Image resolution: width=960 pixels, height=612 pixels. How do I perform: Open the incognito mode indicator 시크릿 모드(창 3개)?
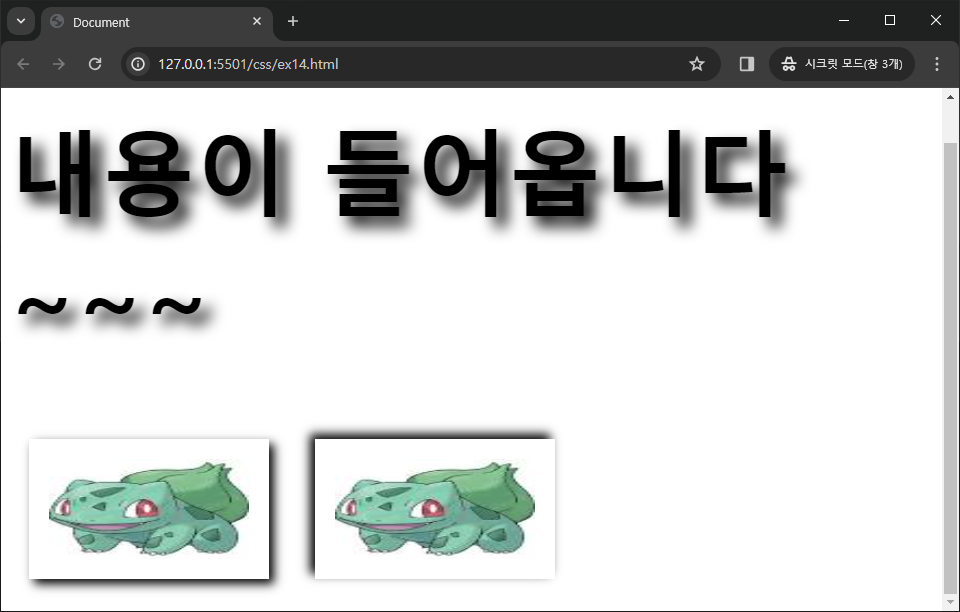point(842,64)
